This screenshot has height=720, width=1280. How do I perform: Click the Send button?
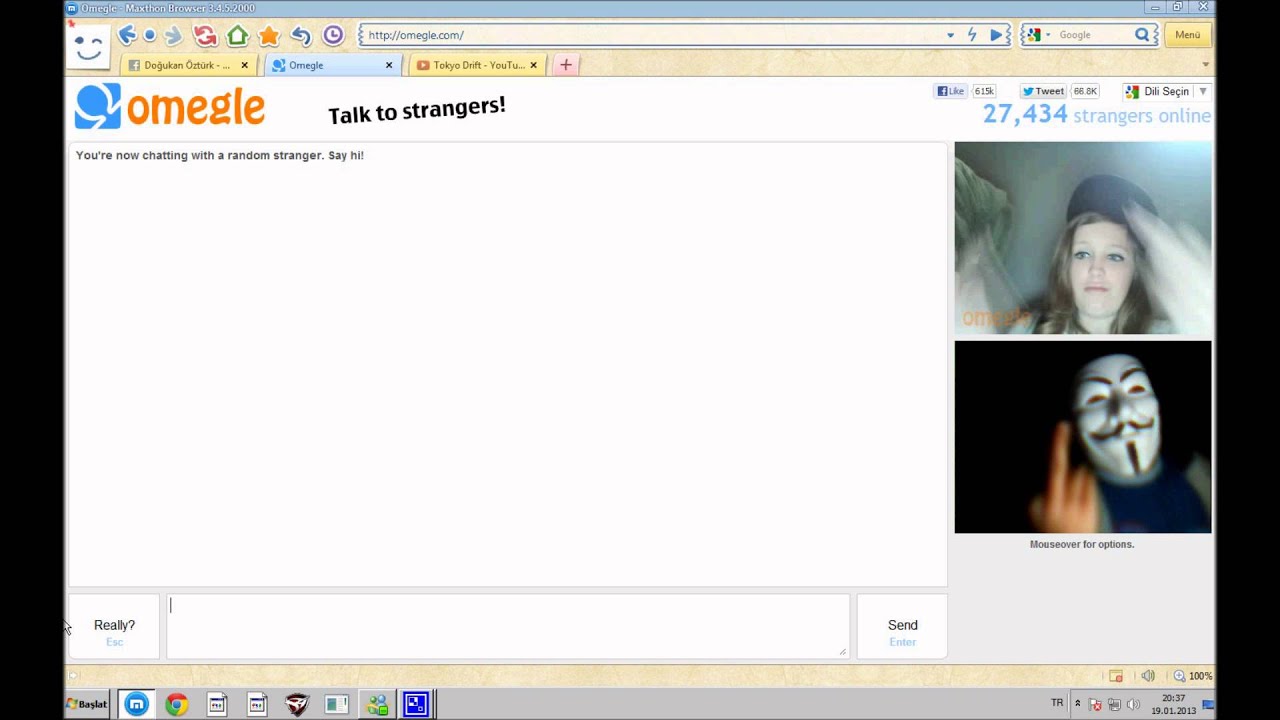click(902, 627)
